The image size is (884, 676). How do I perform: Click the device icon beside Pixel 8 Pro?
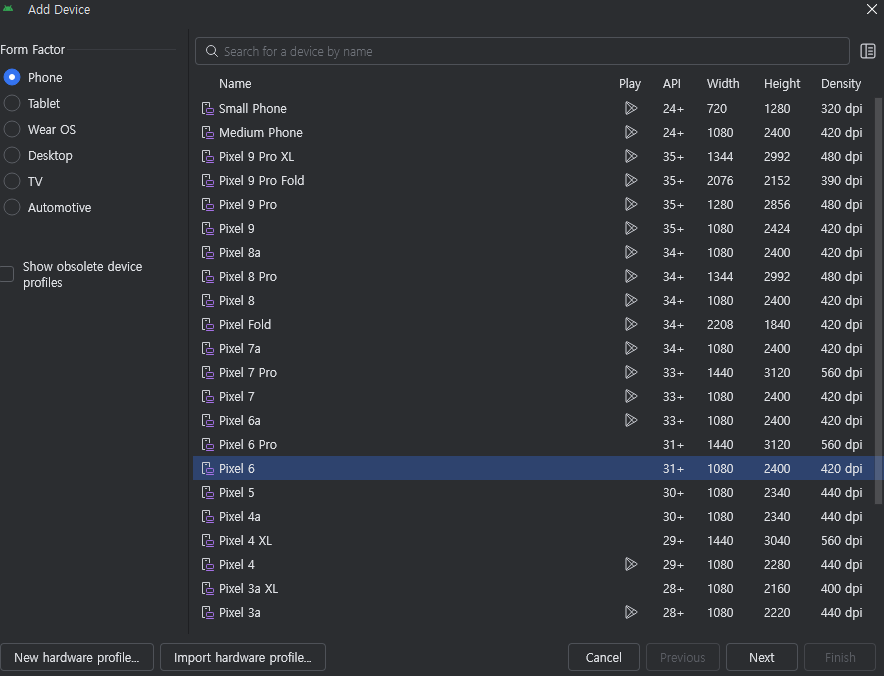[207, 276]
